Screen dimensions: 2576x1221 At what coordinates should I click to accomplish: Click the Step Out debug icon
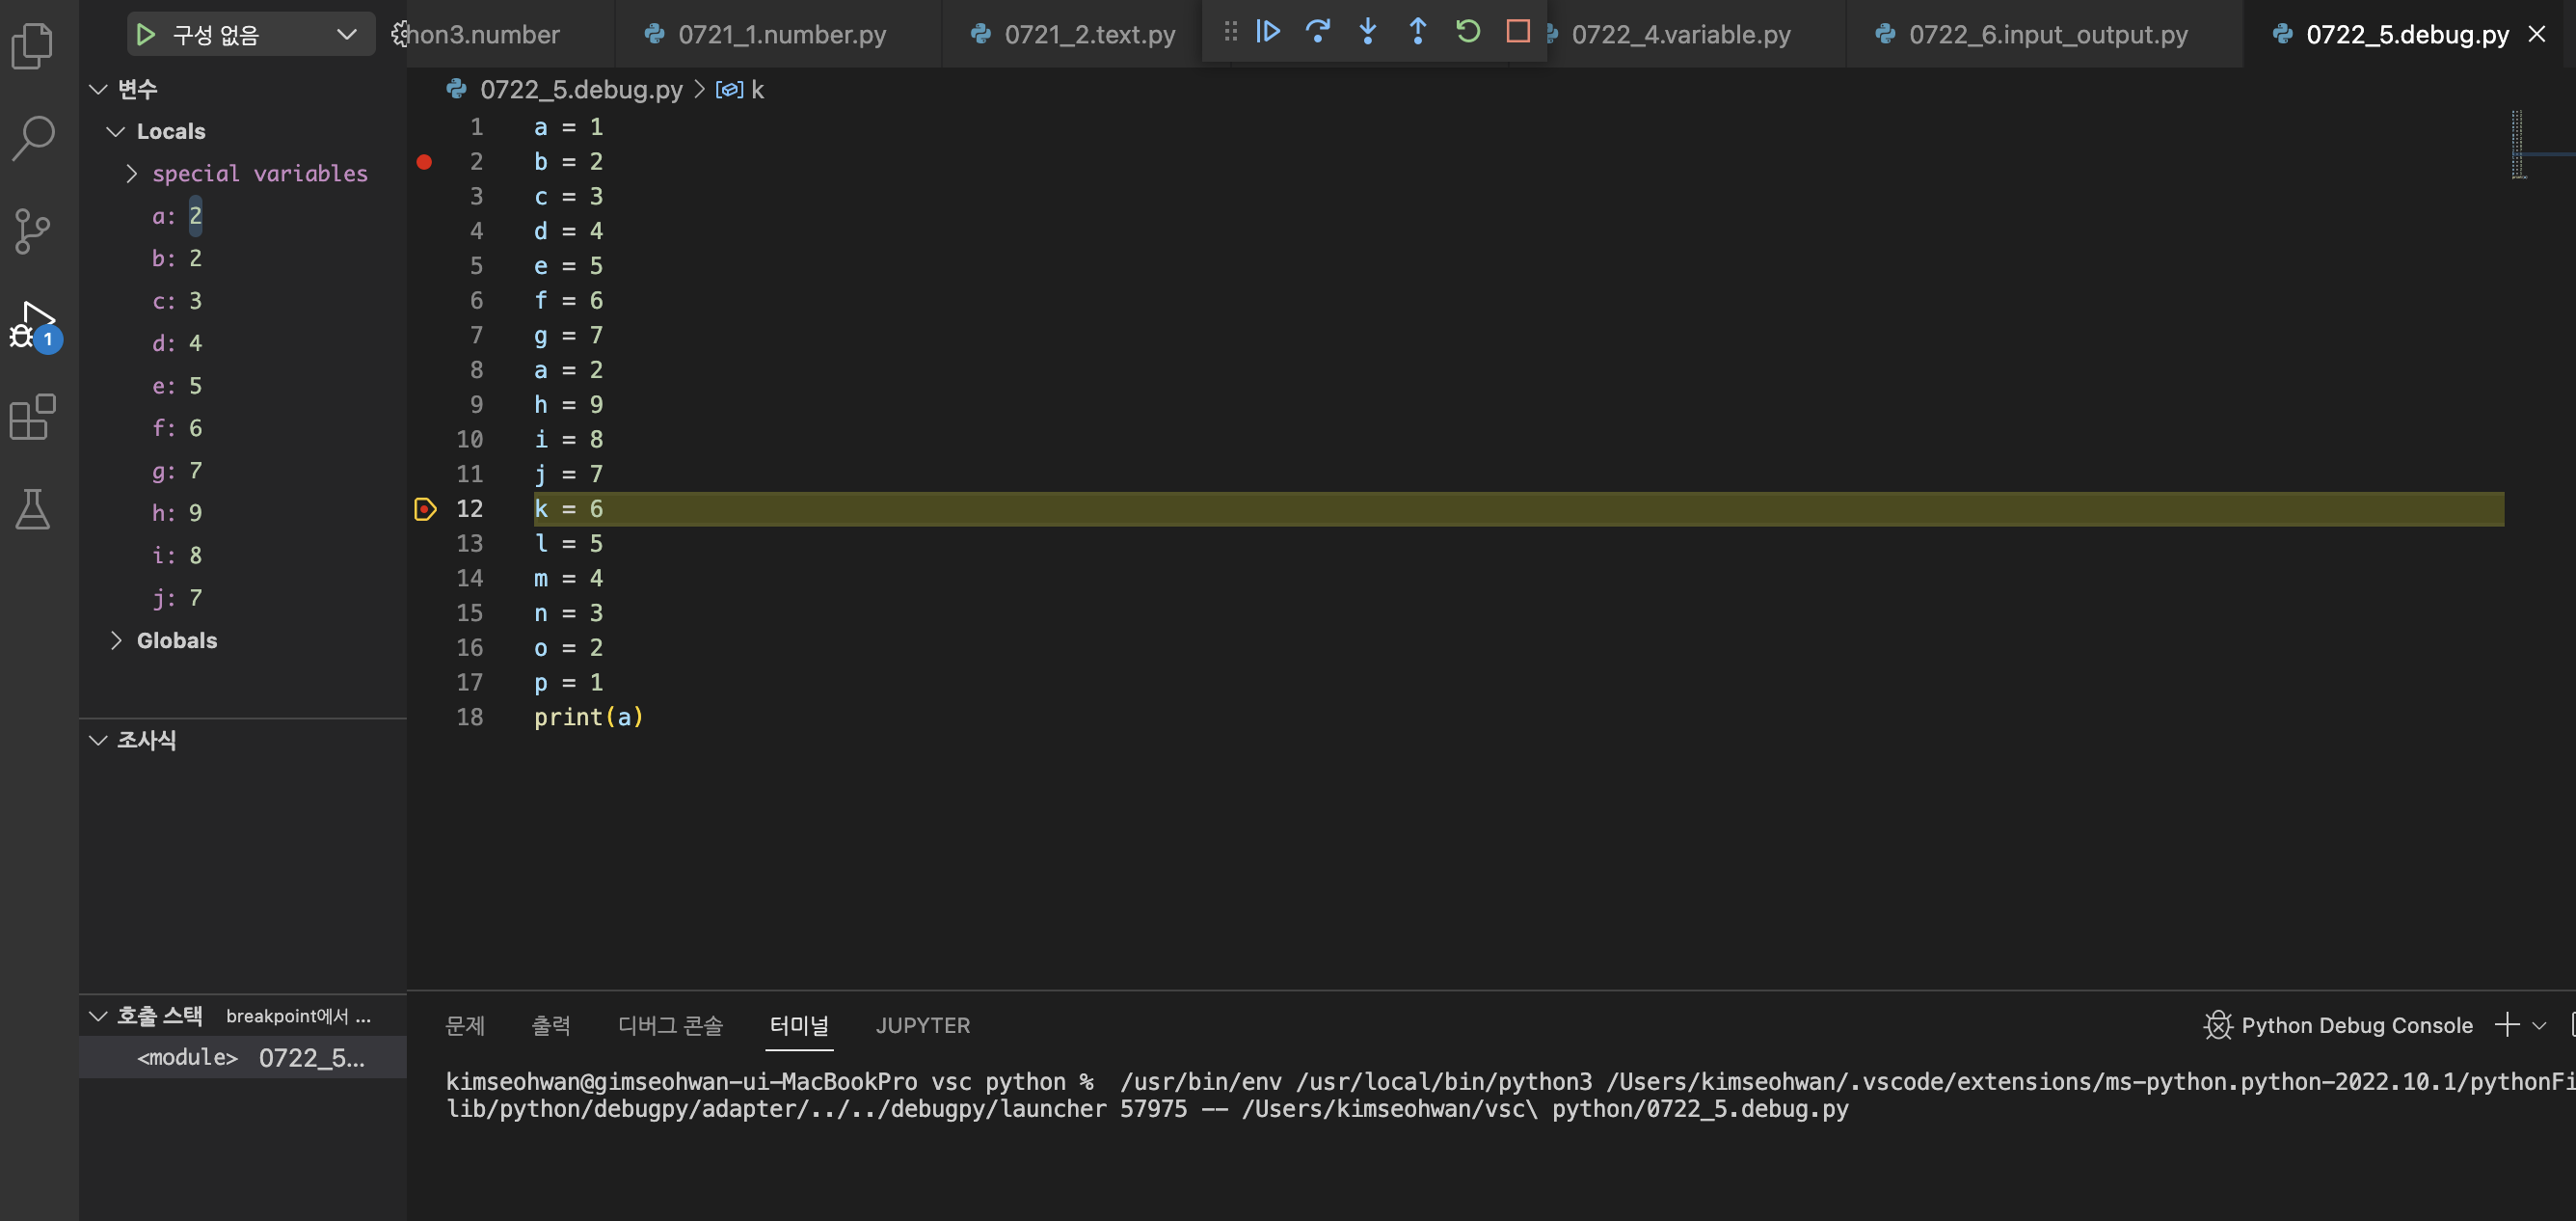point(1418,32)
